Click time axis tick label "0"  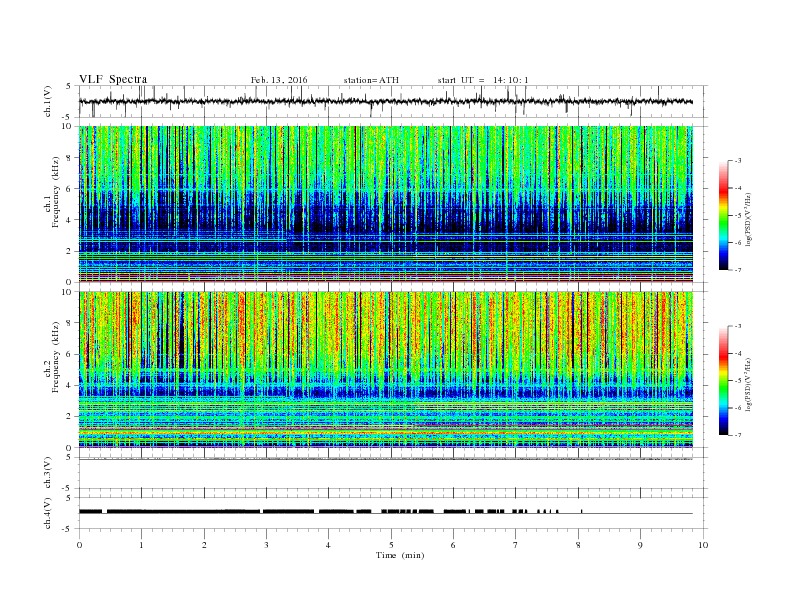pos(79,545)
